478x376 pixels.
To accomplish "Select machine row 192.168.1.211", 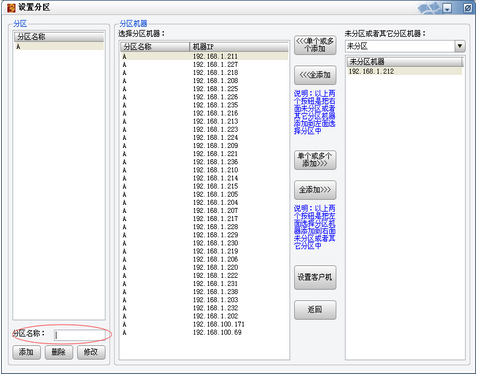I will 204,56.
